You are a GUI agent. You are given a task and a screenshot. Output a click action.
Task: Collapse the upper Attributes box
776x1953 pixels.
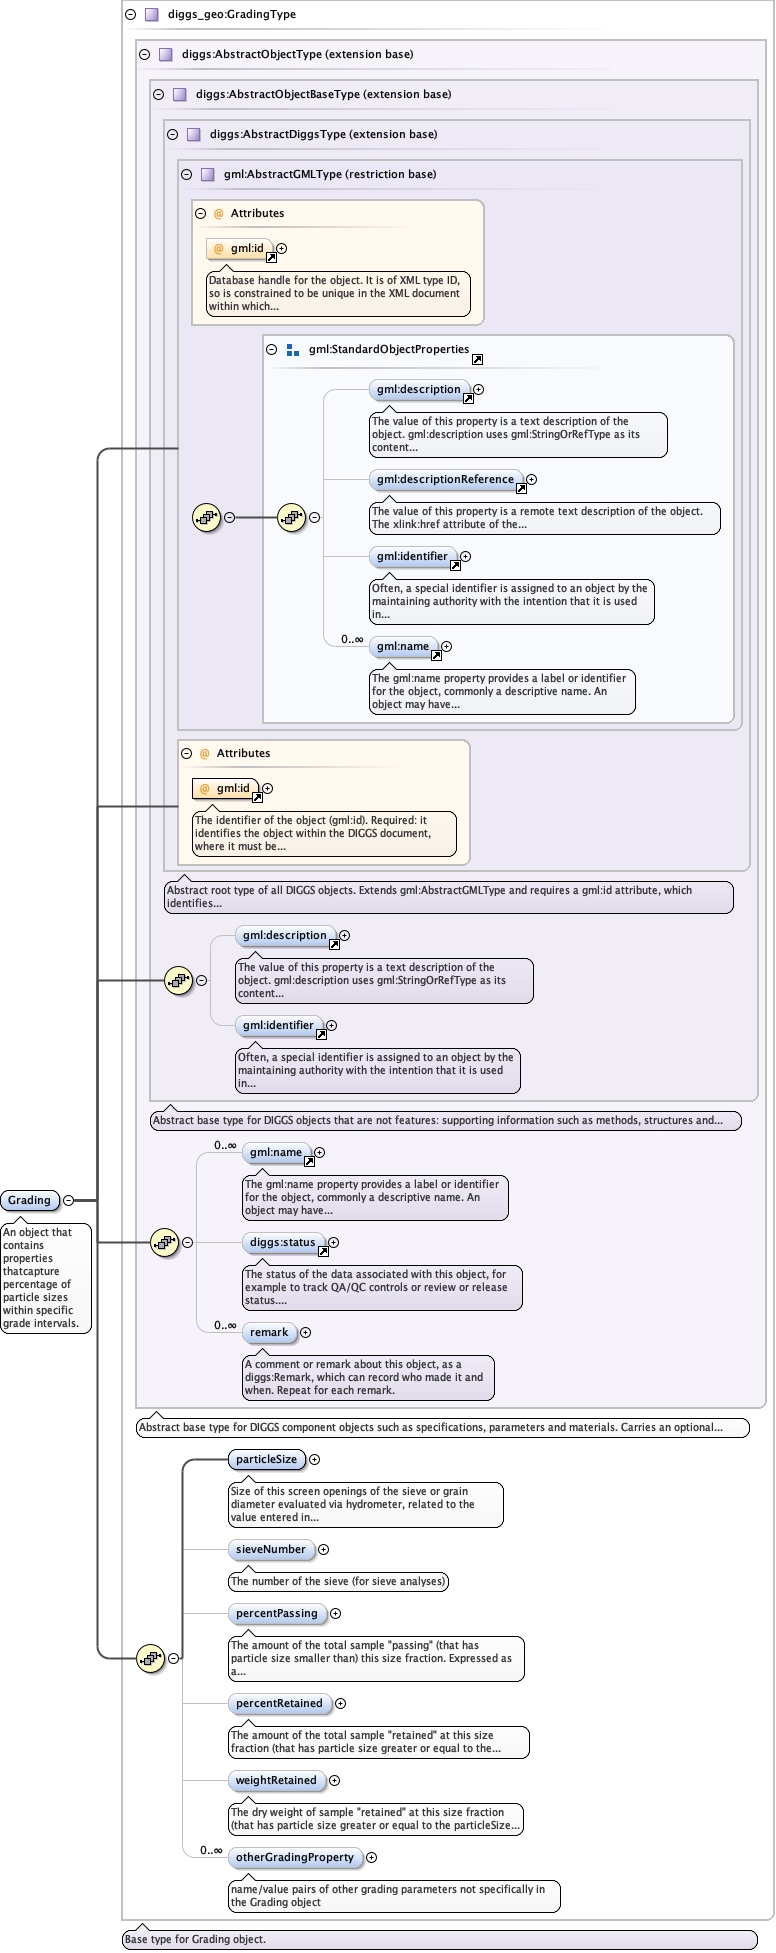200,214
